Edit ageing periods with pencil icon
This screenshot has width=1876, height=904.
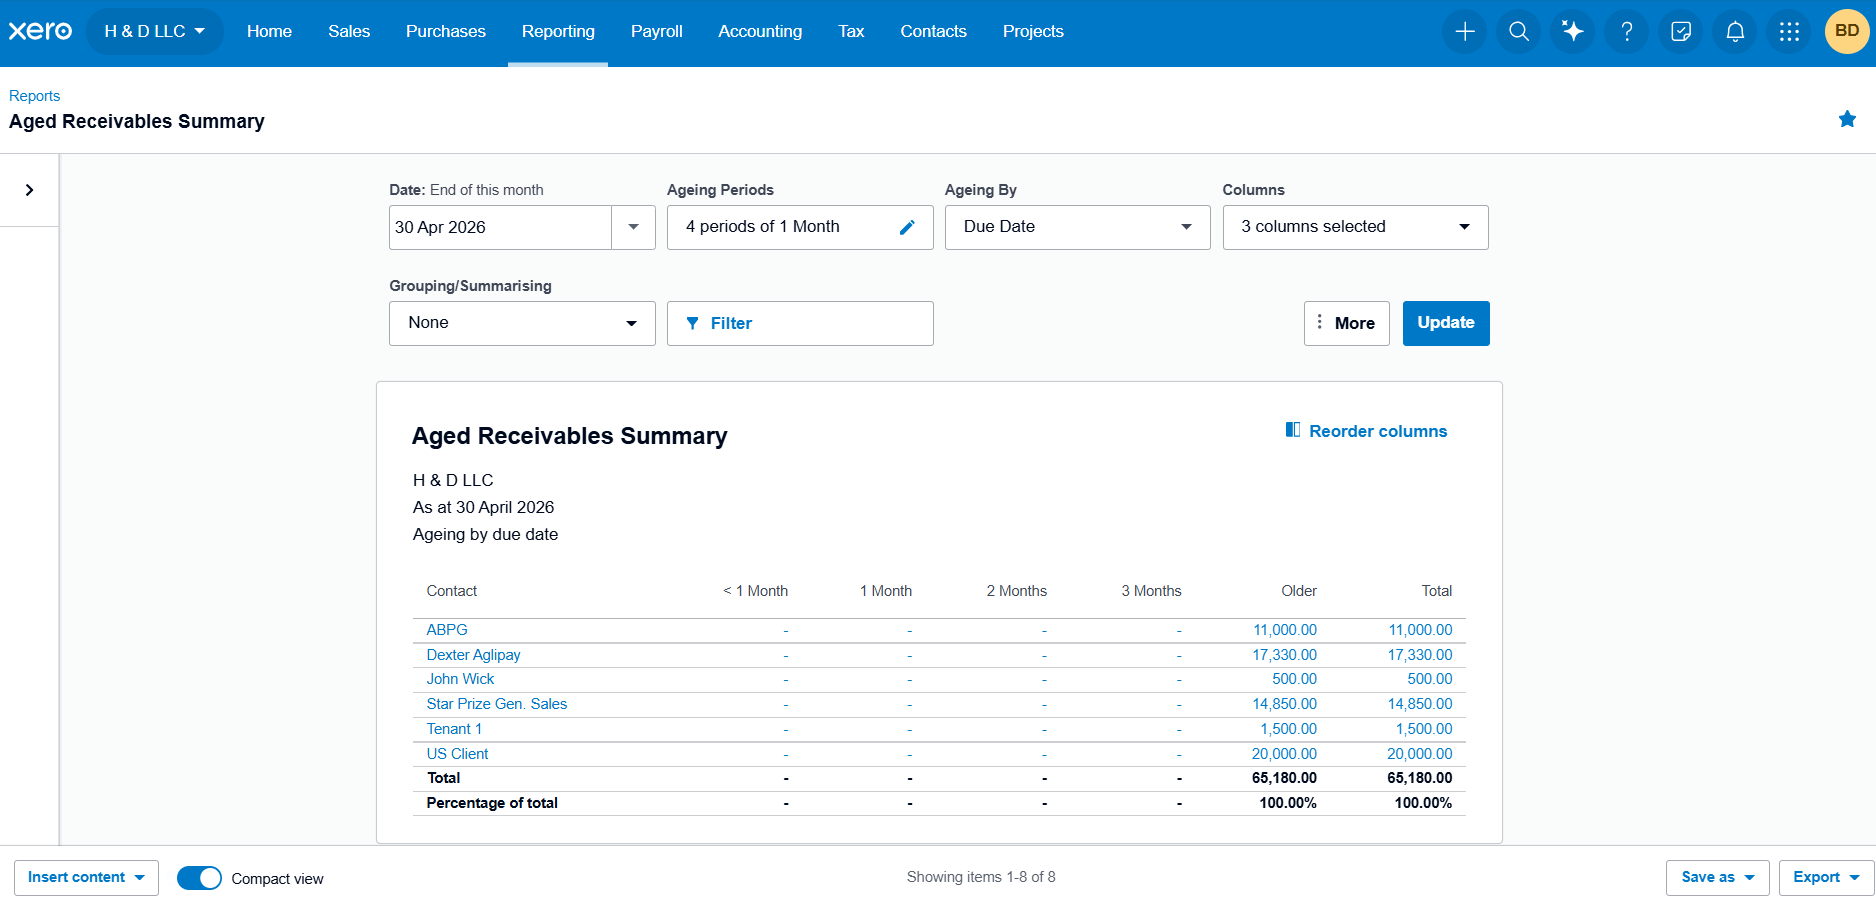click(x=907, y=227)
